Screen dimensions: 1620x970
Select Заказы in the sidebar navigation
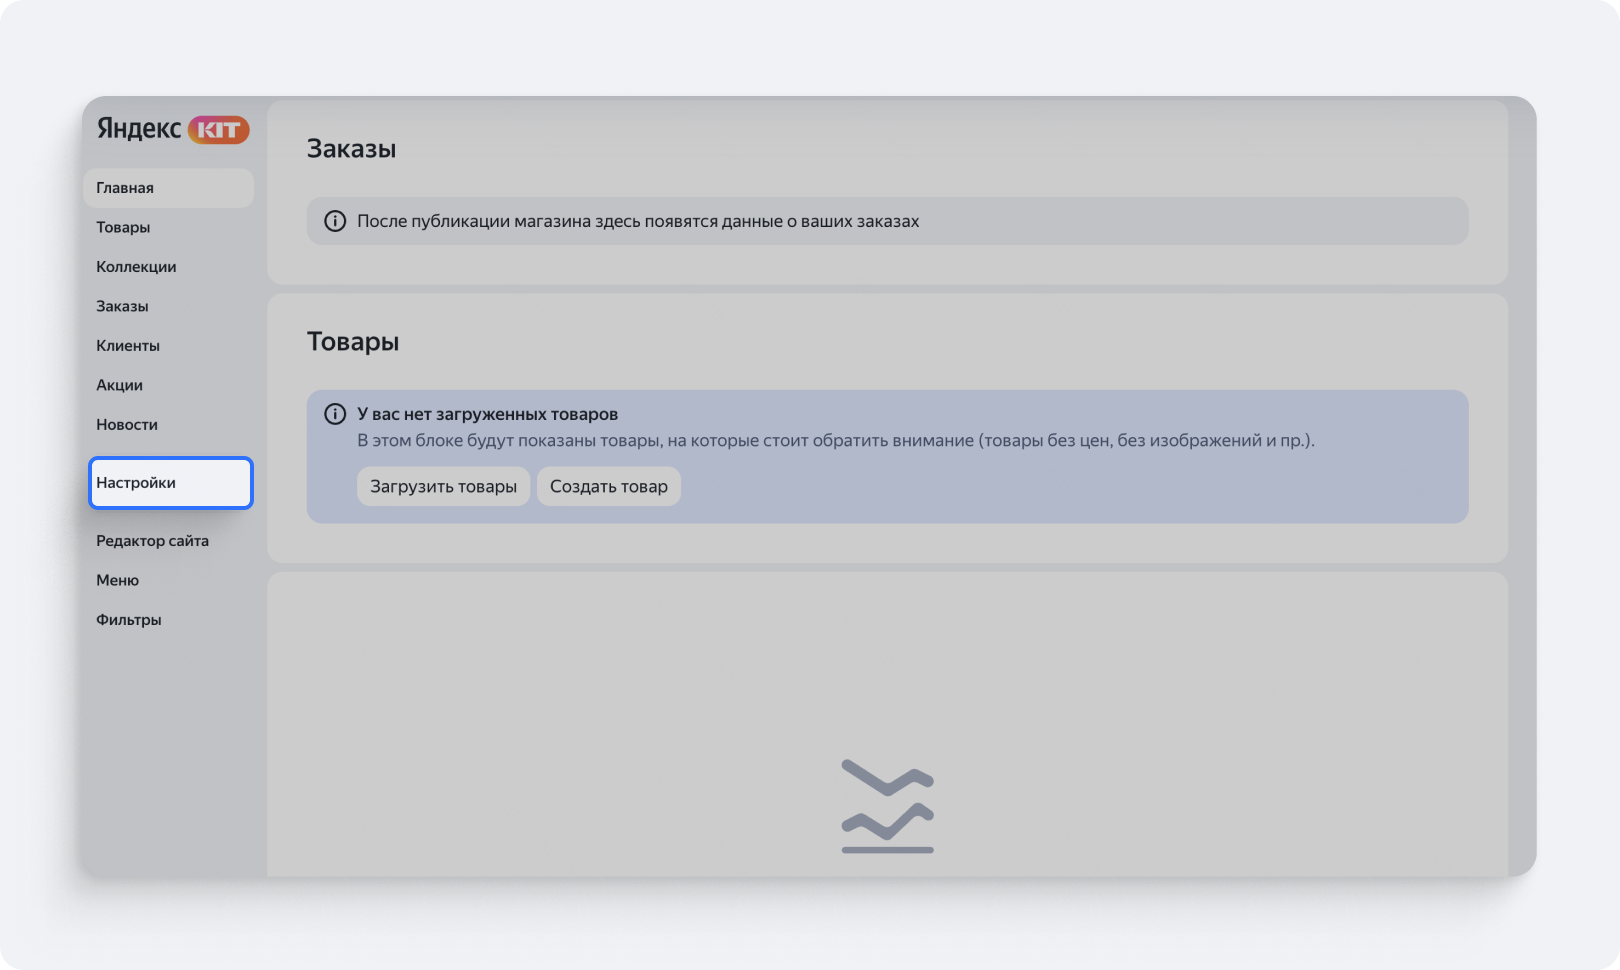pos(122,306)
